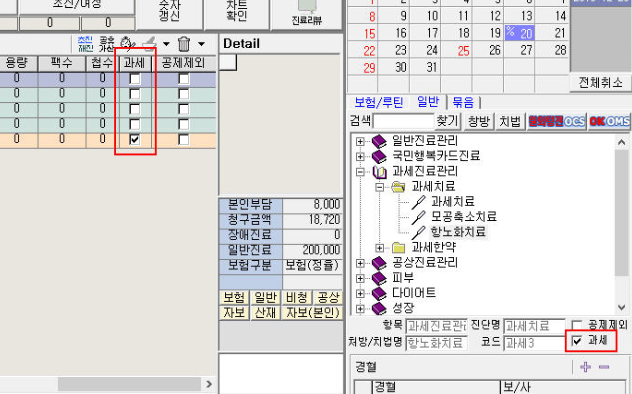
Task: Uncheck the 과세 checkbox in the orange row
Action: point(135,139)
